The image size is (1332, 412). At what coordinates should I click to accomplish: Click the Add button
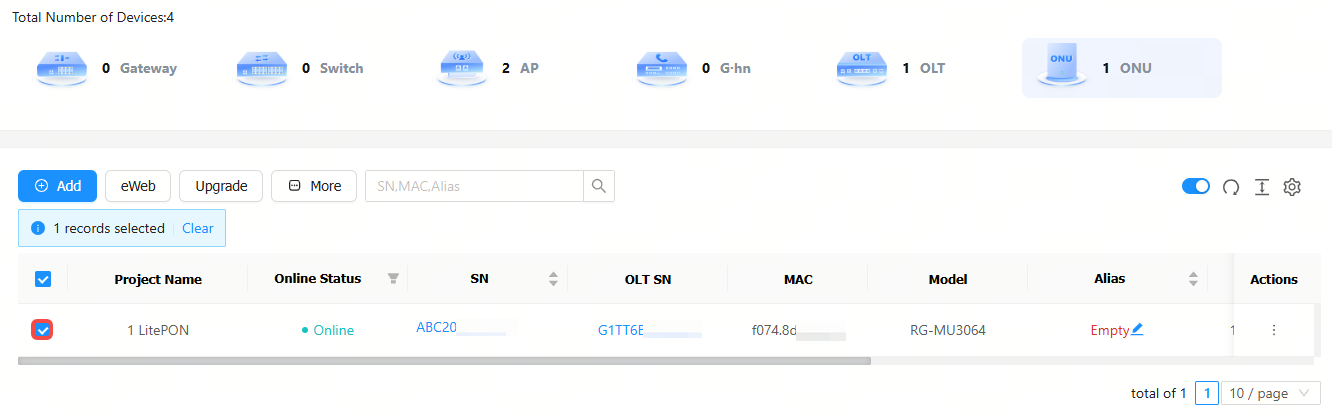(58, 186)
